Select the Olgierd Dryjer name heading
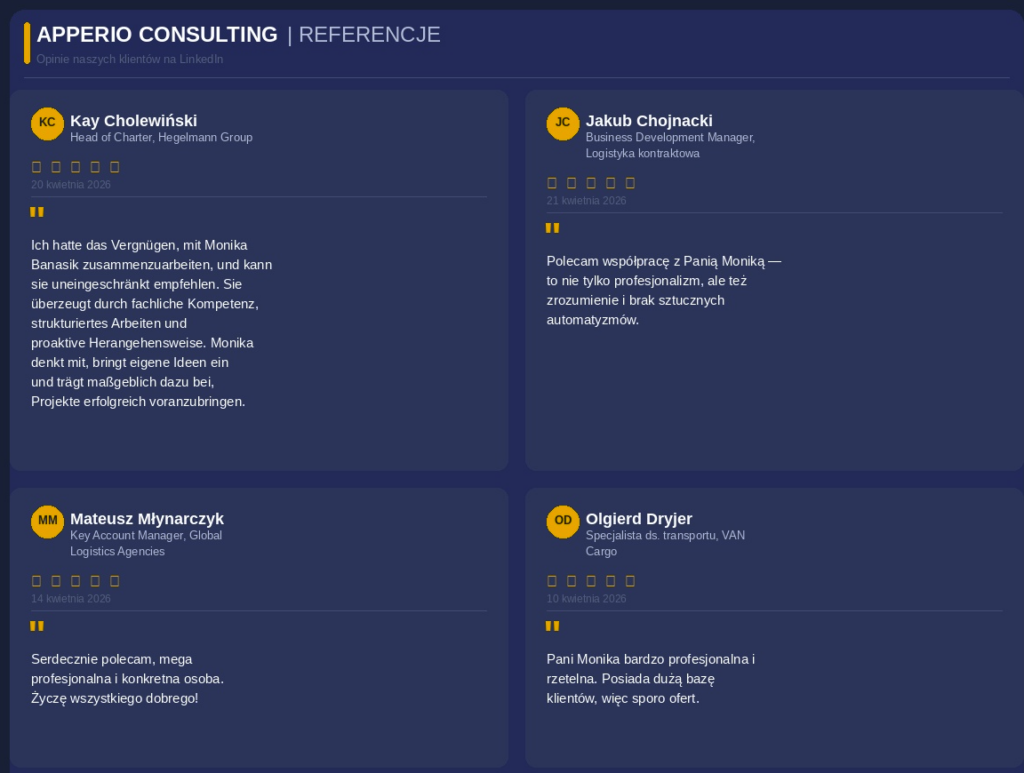 (639, 519)
